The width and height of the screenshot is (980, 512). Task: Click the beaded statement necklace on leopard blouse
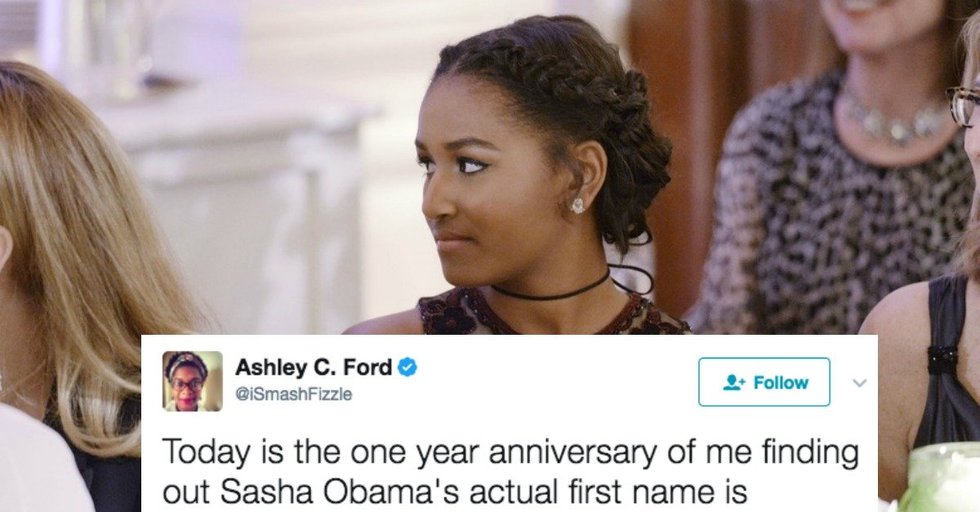click(x=894, y=119)
